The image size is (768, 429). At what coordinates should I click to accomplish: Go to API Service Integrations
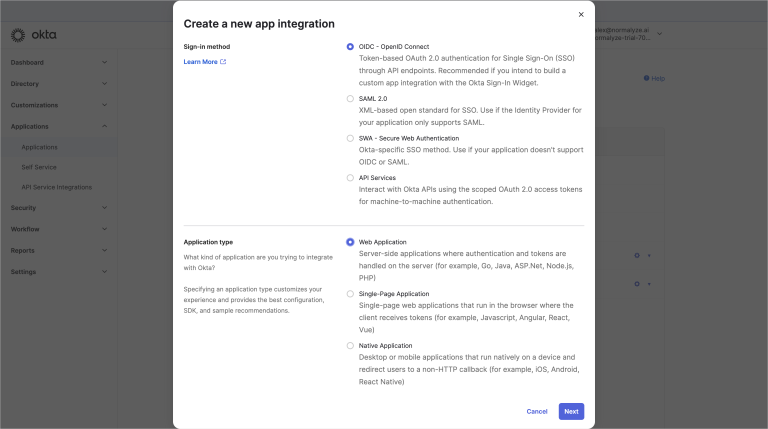tap(57, 187)
